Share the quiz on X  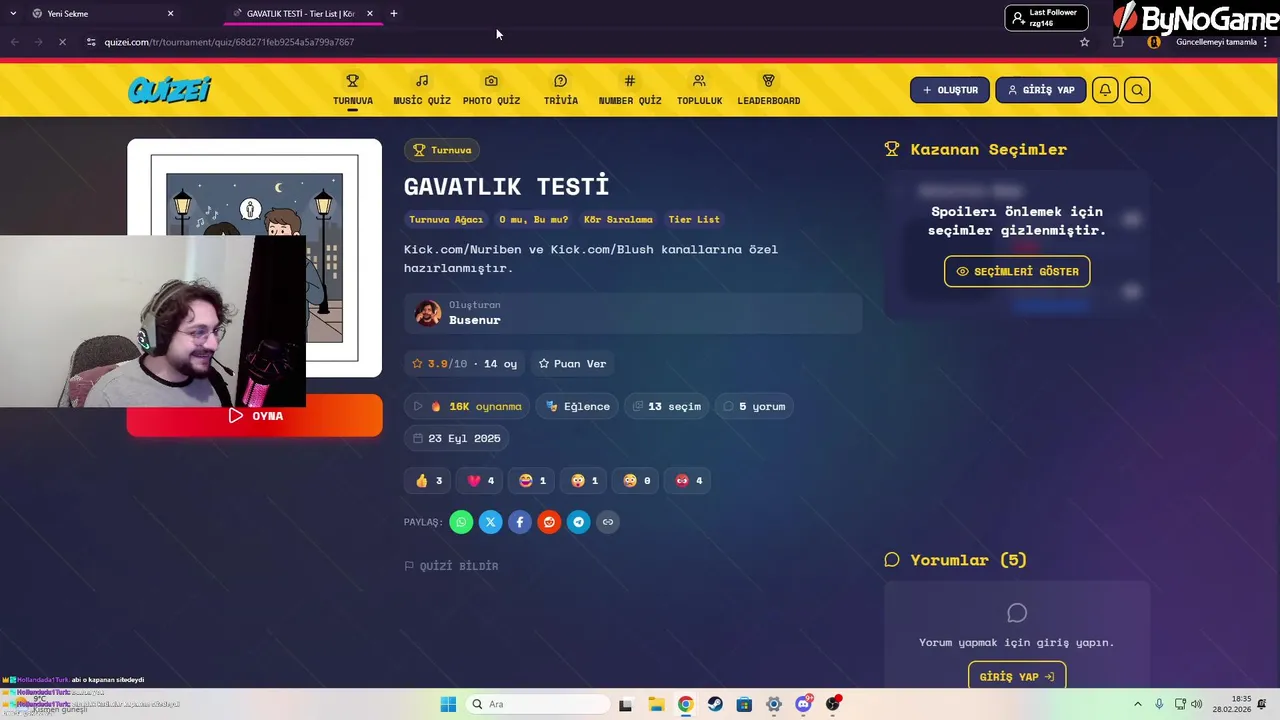(490, 522)
